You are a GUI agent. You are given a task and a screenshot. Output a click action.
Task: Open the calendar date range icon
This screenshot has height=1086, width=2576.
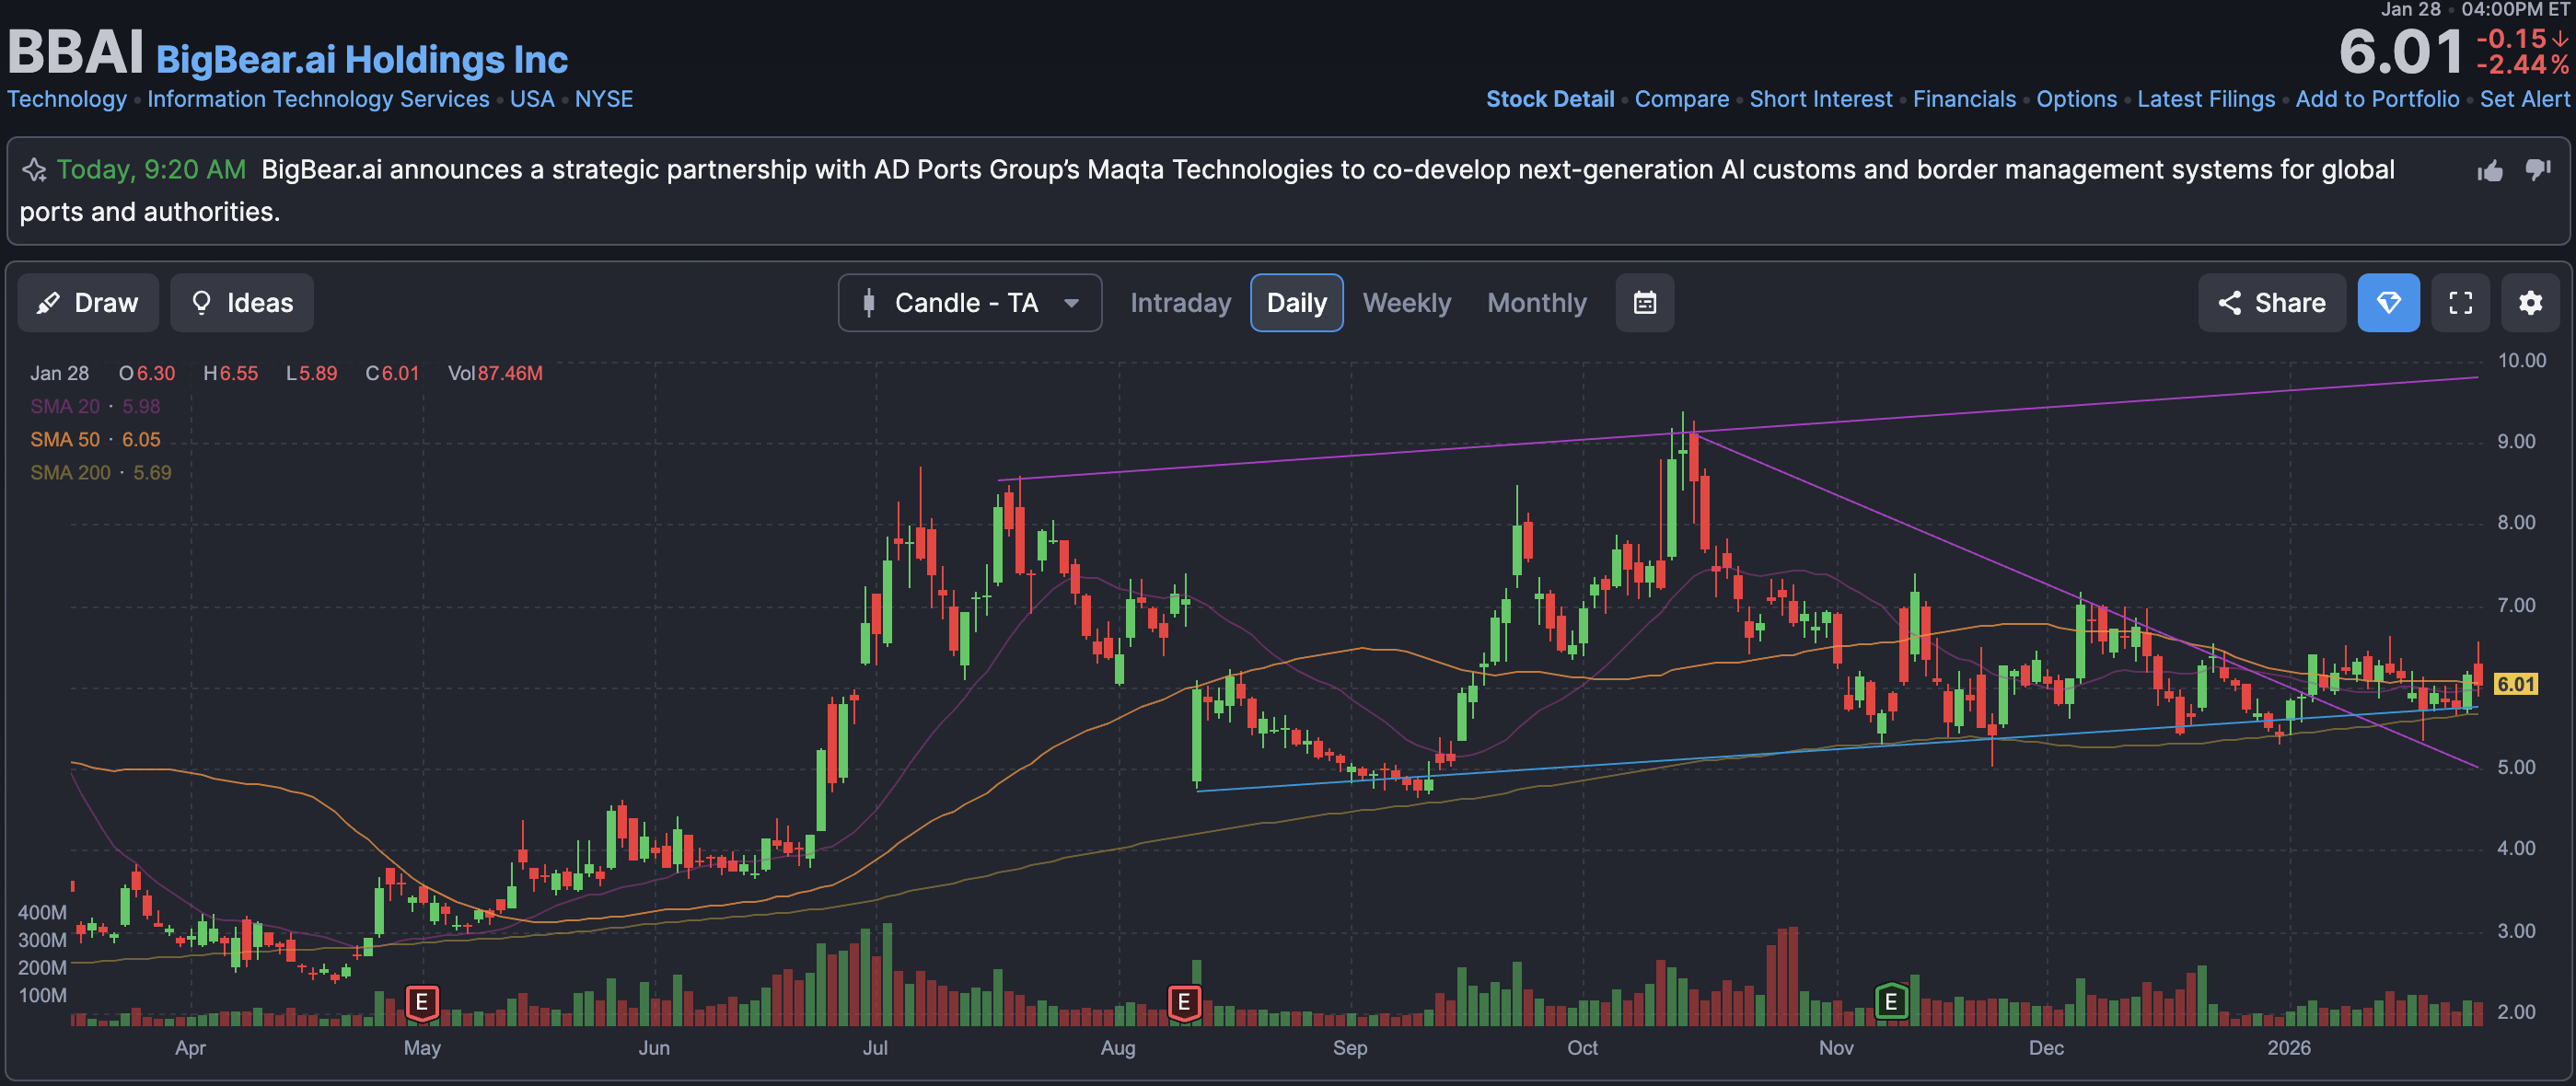pos(1644,303)
